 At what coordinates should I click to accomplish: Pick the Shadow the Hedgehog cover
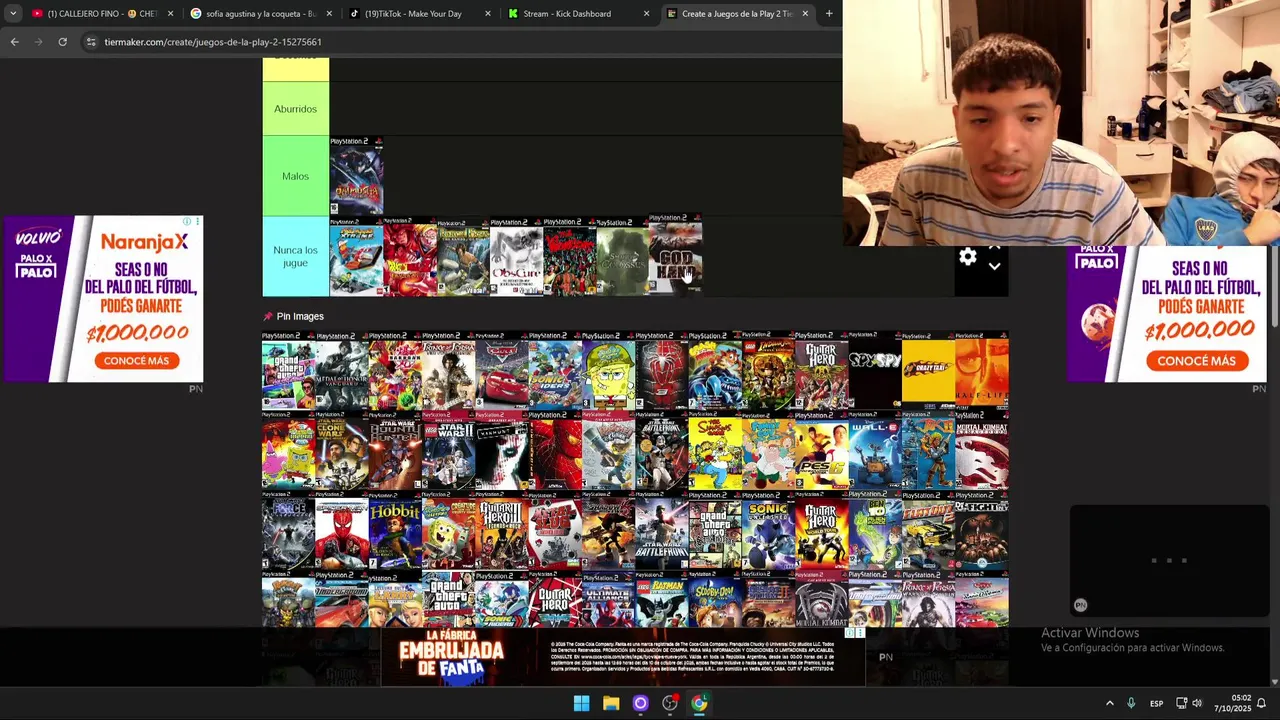click(x=608, y=531)
